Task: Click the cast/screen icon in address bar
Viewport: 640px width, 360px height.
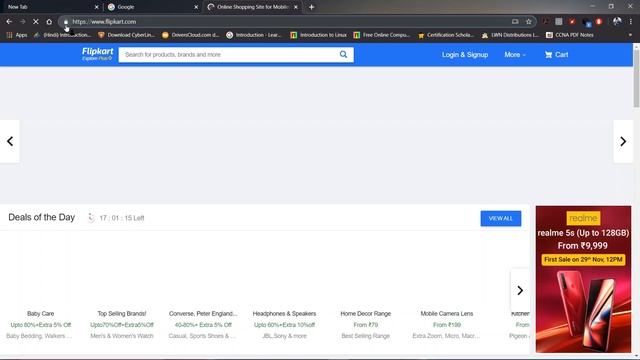Action: click(515, 22)
